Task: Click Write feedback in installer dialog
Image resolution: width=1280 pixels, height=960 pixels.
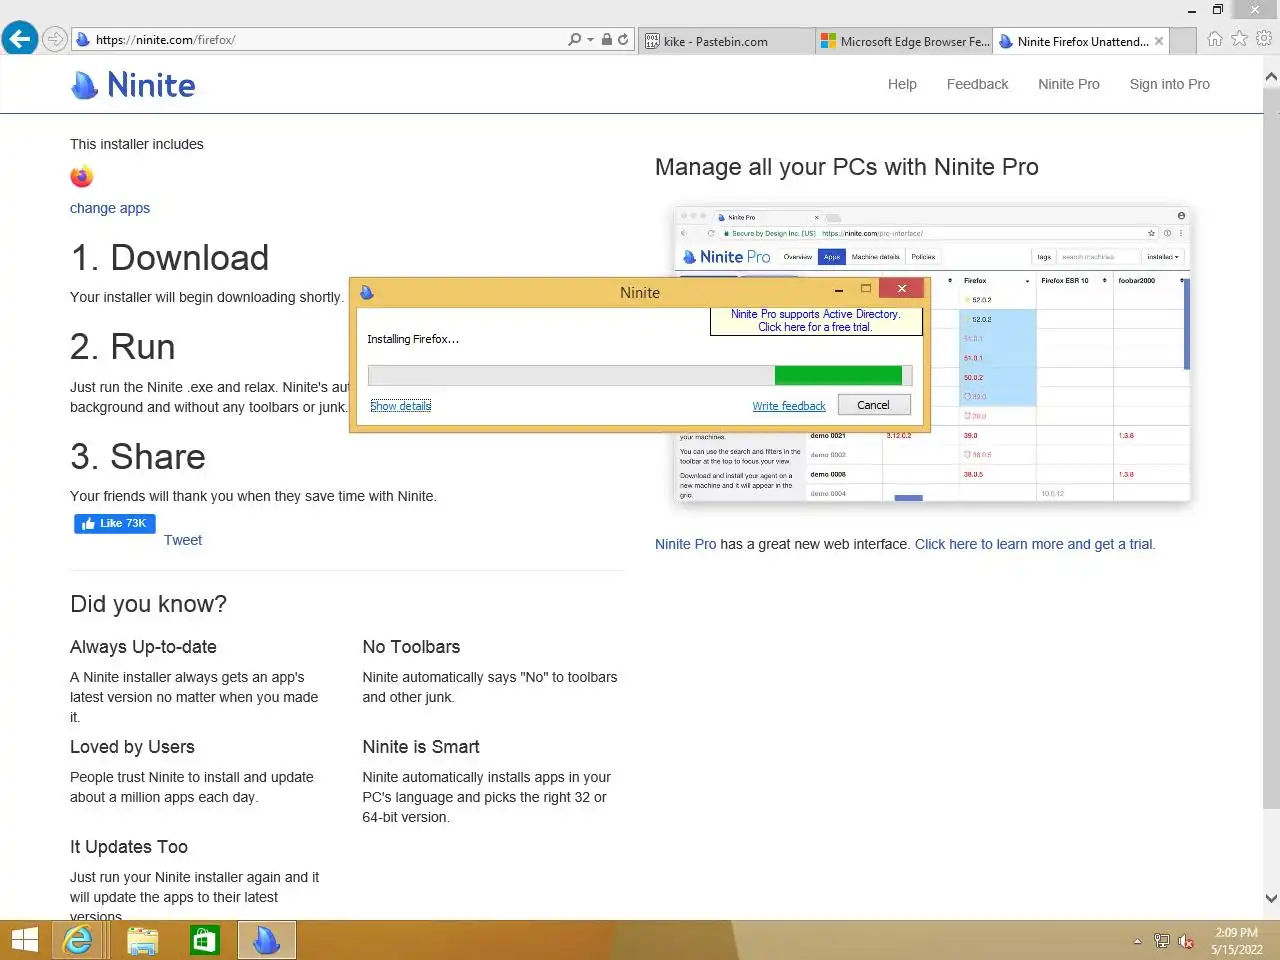Action: (x=789, y=405)
